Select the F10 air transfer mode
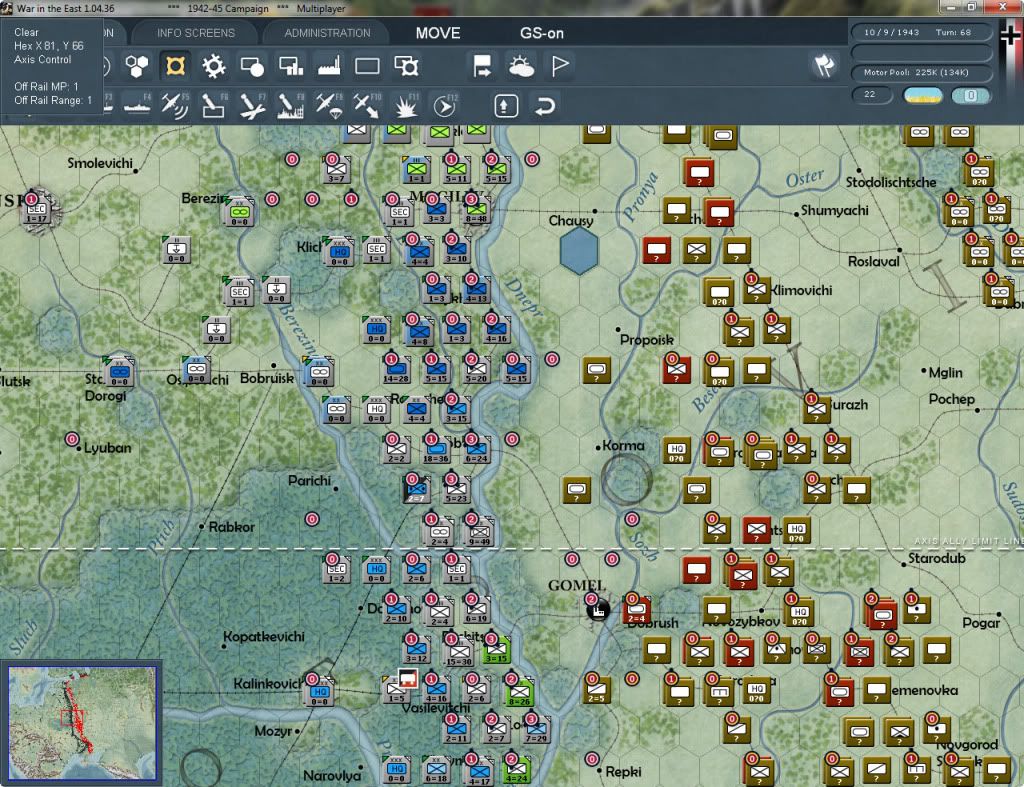This screenshot has height=787, width=1024. pos(367,106)
